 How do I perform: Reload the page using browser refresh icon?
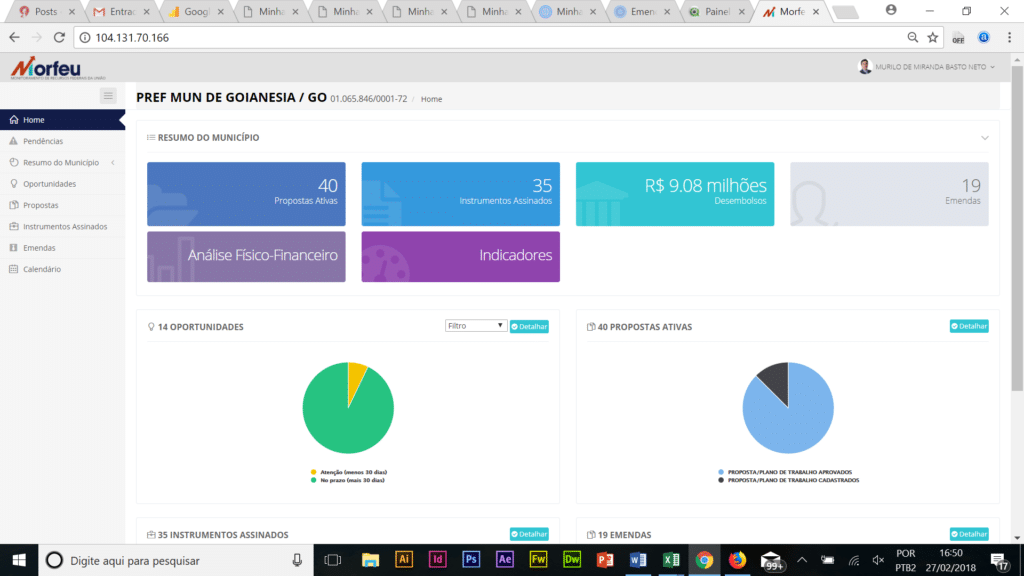click(x=59, y=37)
